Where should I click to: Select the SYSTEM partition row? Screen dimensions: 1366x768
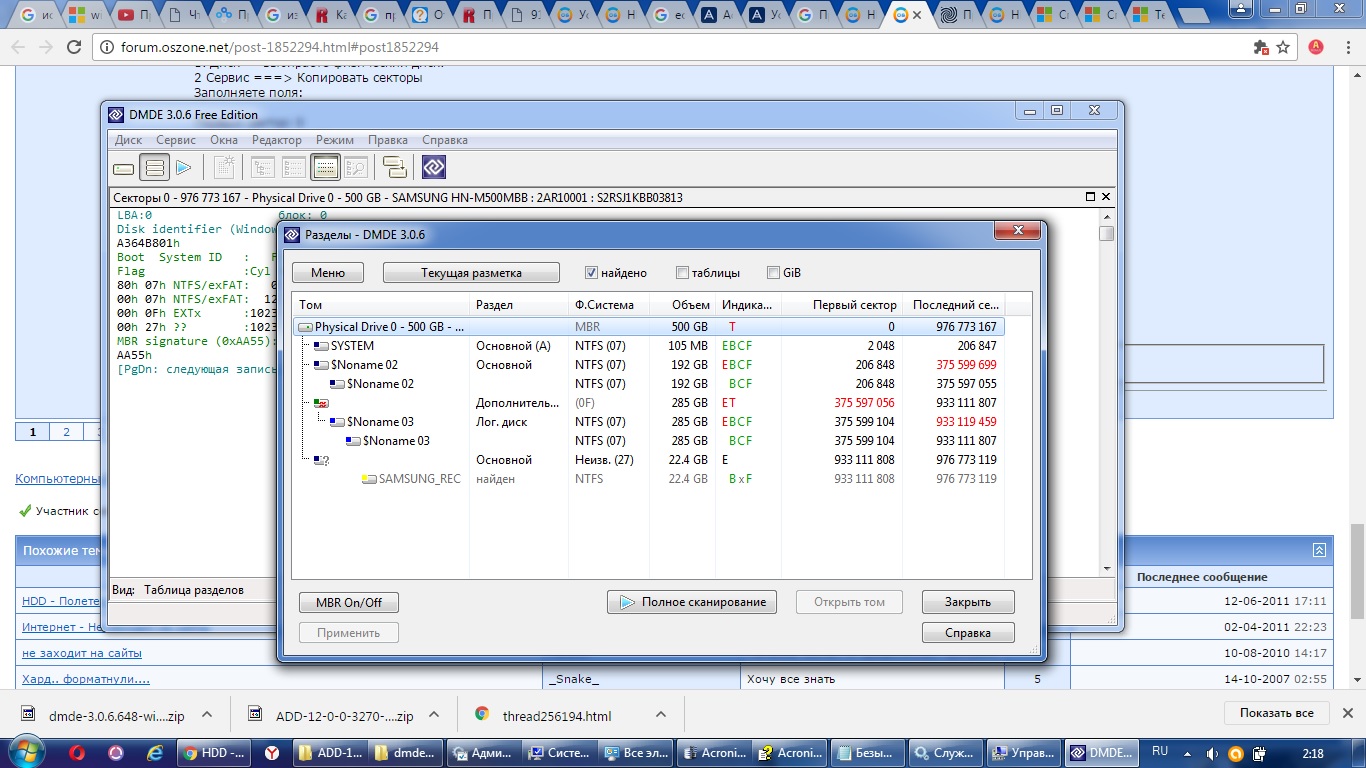(x=649, y=346)
